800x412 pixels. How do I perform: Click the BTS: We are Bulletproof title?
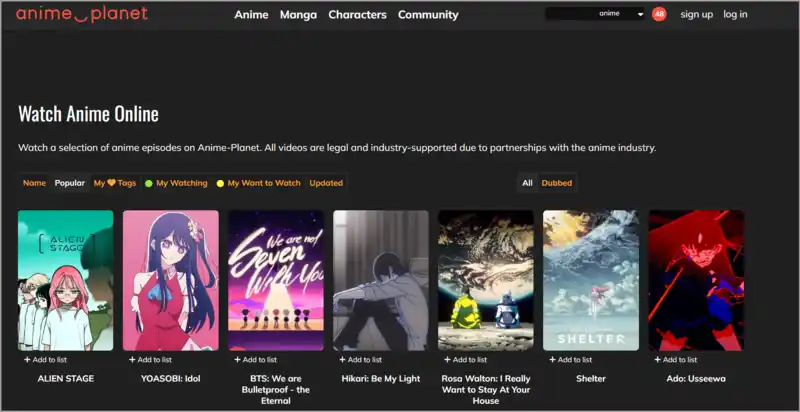coord(276,390)
